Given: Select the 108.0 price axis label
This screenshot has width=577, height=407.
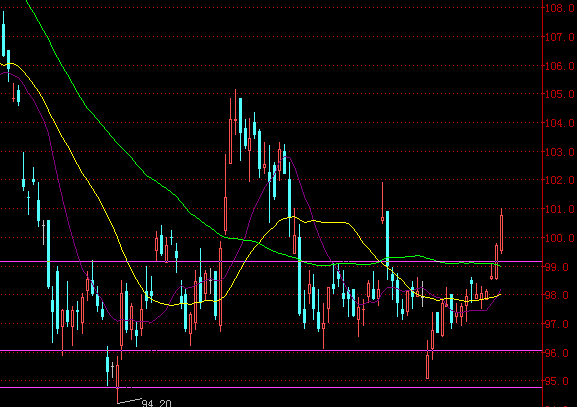Looking at the screenshot, I should coord(560,8).
